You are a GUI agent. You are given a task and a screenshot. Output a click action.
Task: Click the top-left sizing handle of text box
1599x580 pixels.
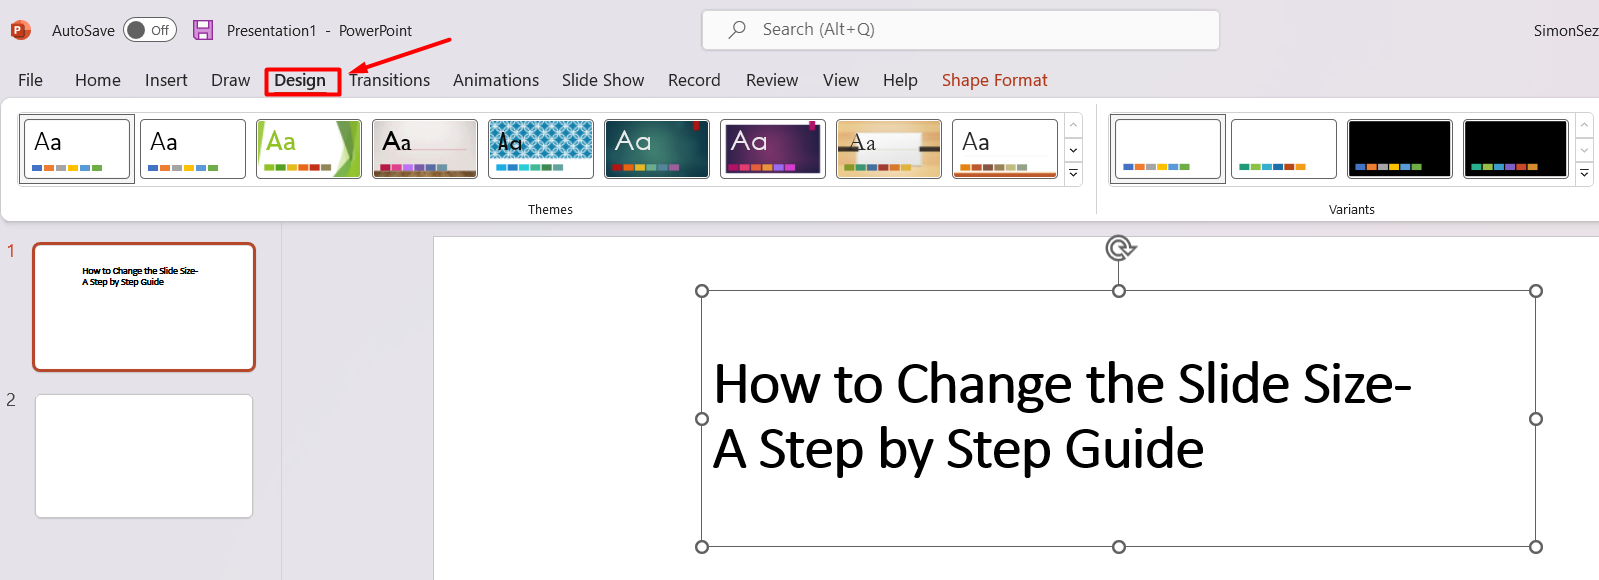(x=702, y=291)
